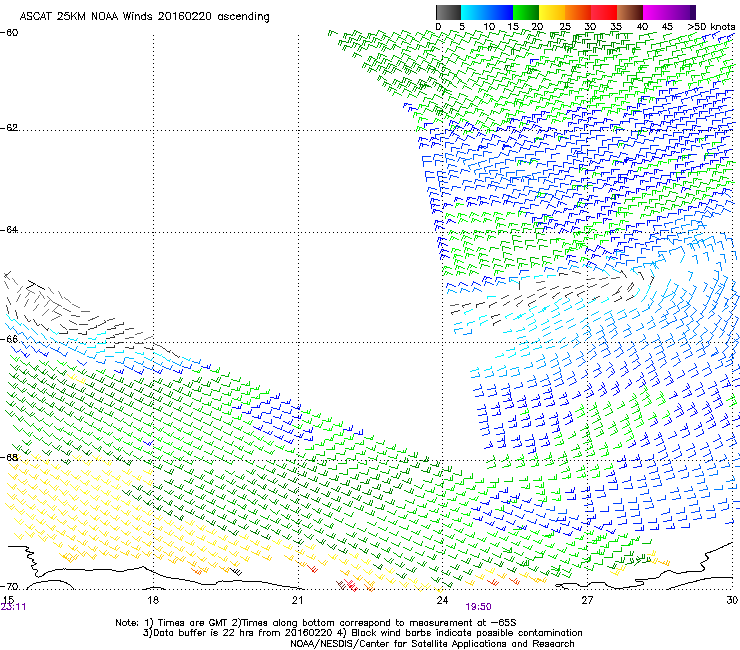Image resolution: width=740 pixels, height=650 pixels.
Task: Click the yellow 20–25 knots legend swatch
Action: tap(552, 12)
